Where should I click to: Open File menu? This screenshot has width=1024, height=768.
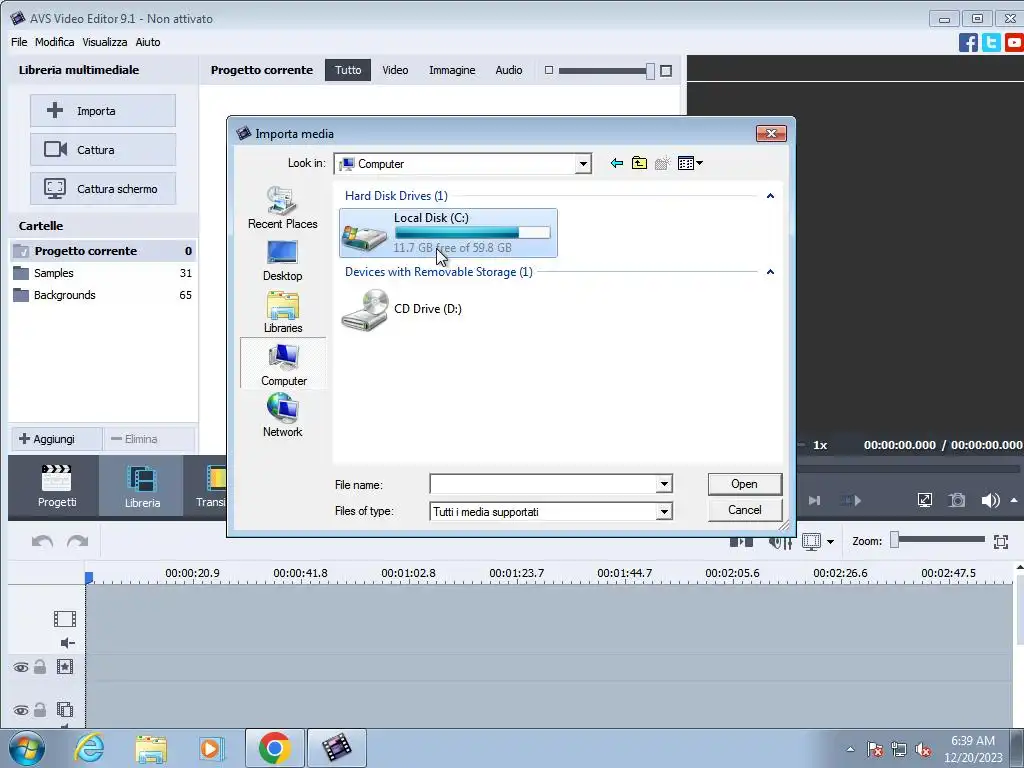point(19,42)
